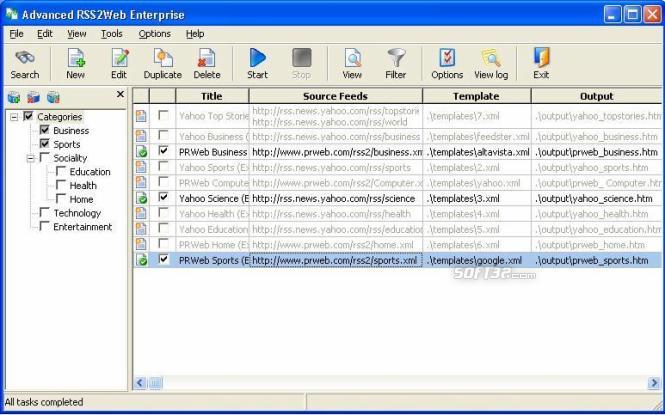Click the task icon of PRWeb Computer row

[141, 182]
